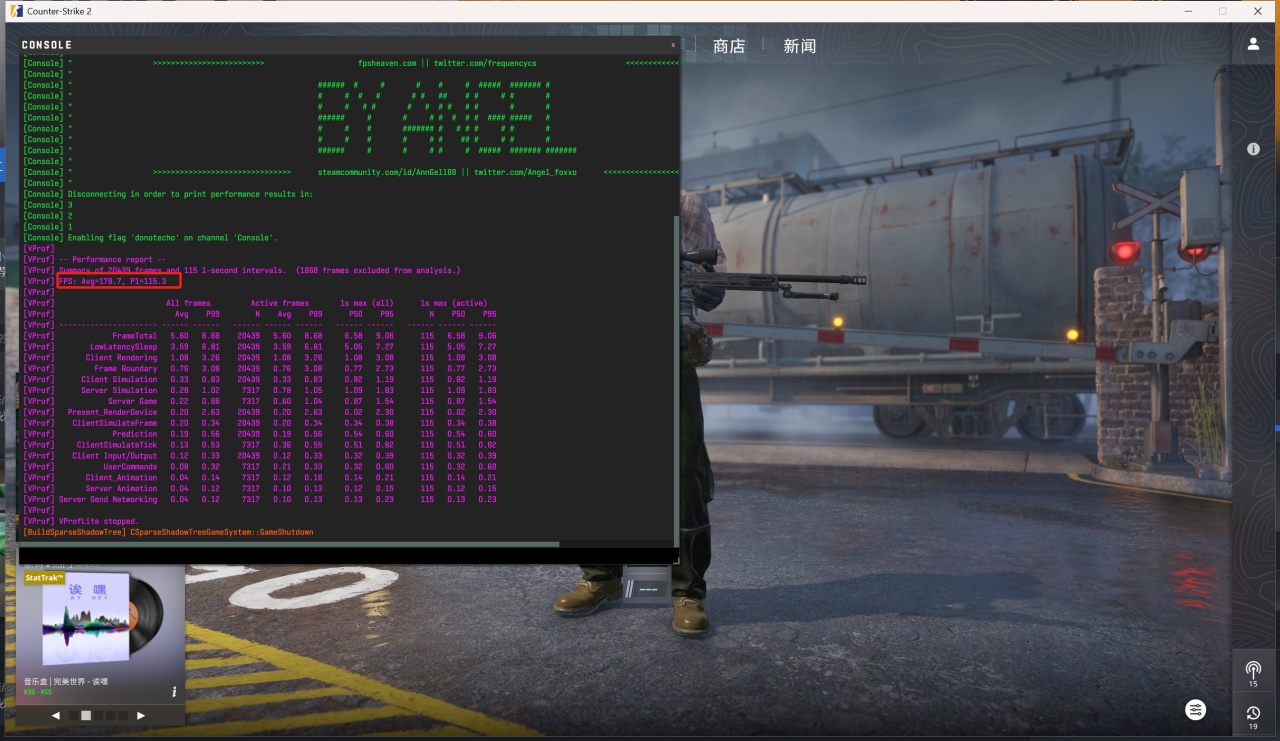
Task: Click the 'VProfLite stopped.' line
Action: coord(98,521)
